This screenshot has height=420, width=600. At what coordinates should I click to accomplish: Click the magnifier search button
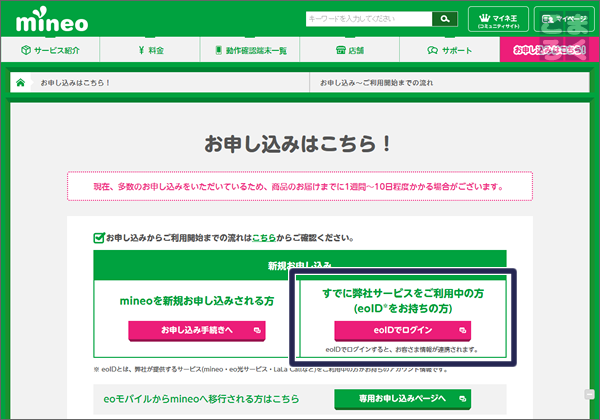point(445,19)
